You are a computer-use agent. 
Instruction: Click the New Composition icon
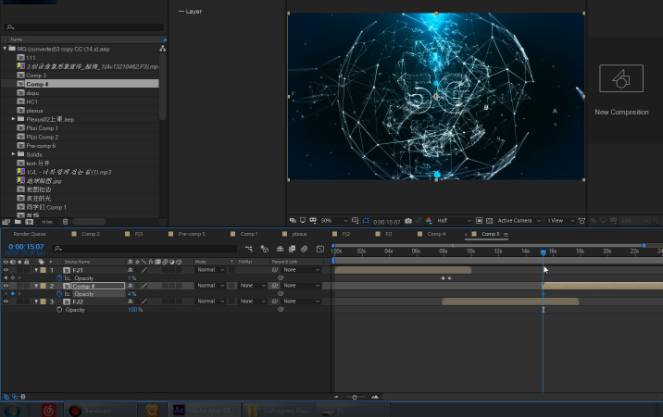coord(620,80)
